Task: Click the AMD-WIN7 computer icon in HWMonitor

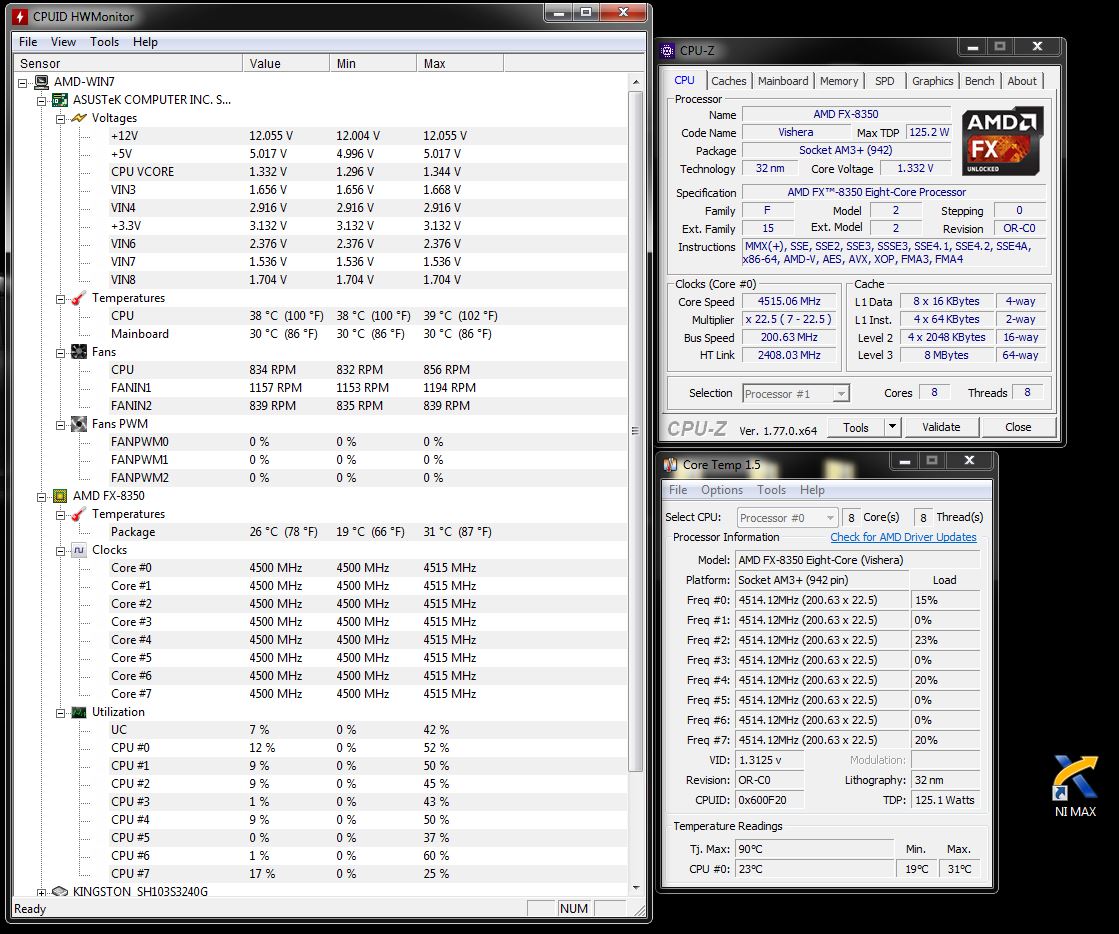Action: 41,82
